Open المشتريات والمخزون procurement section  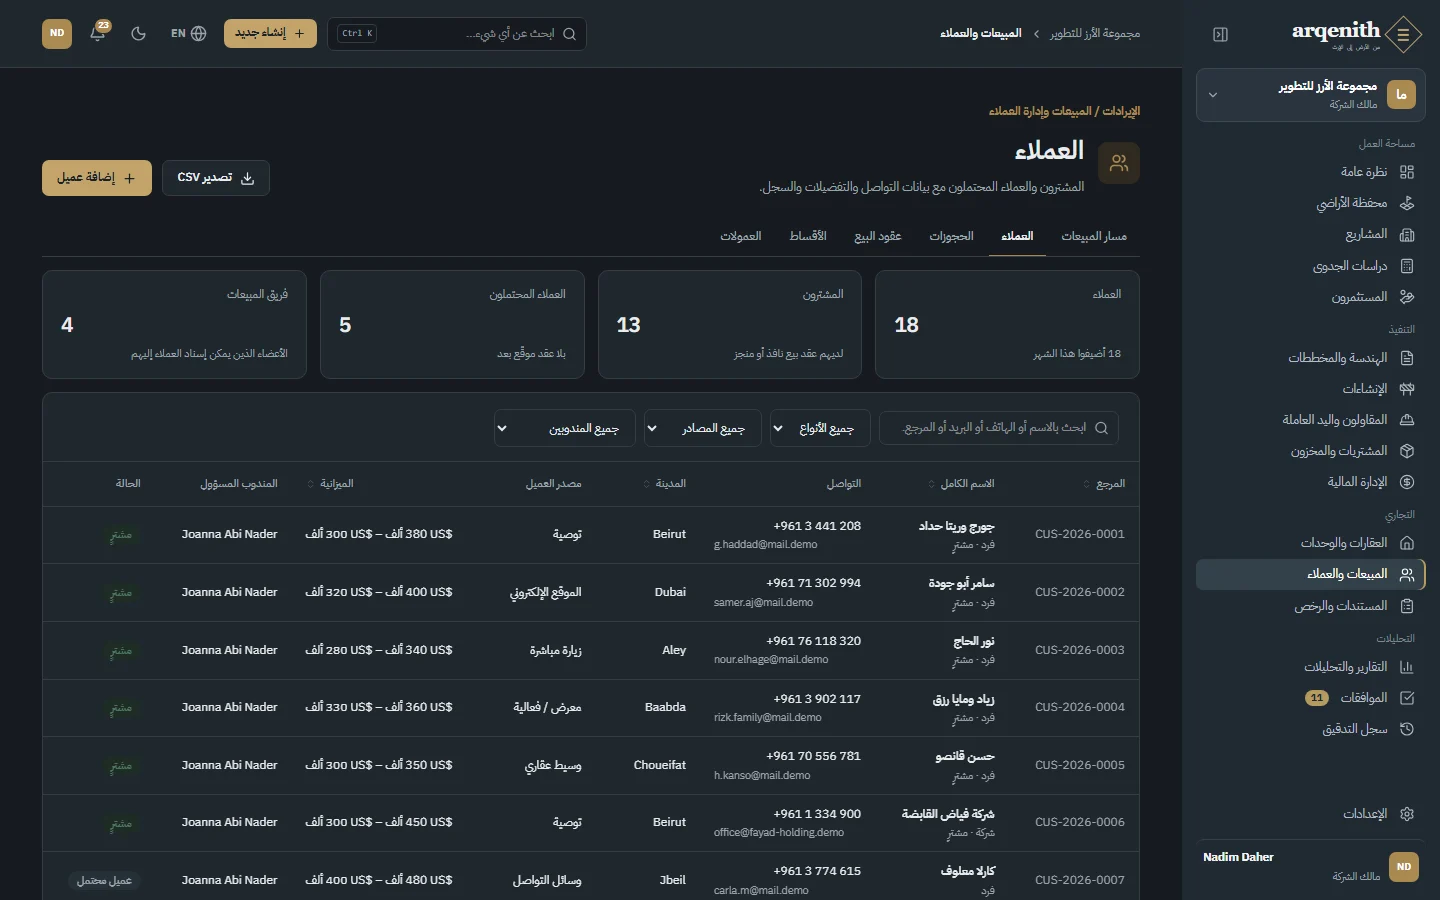pos(1310,451)
